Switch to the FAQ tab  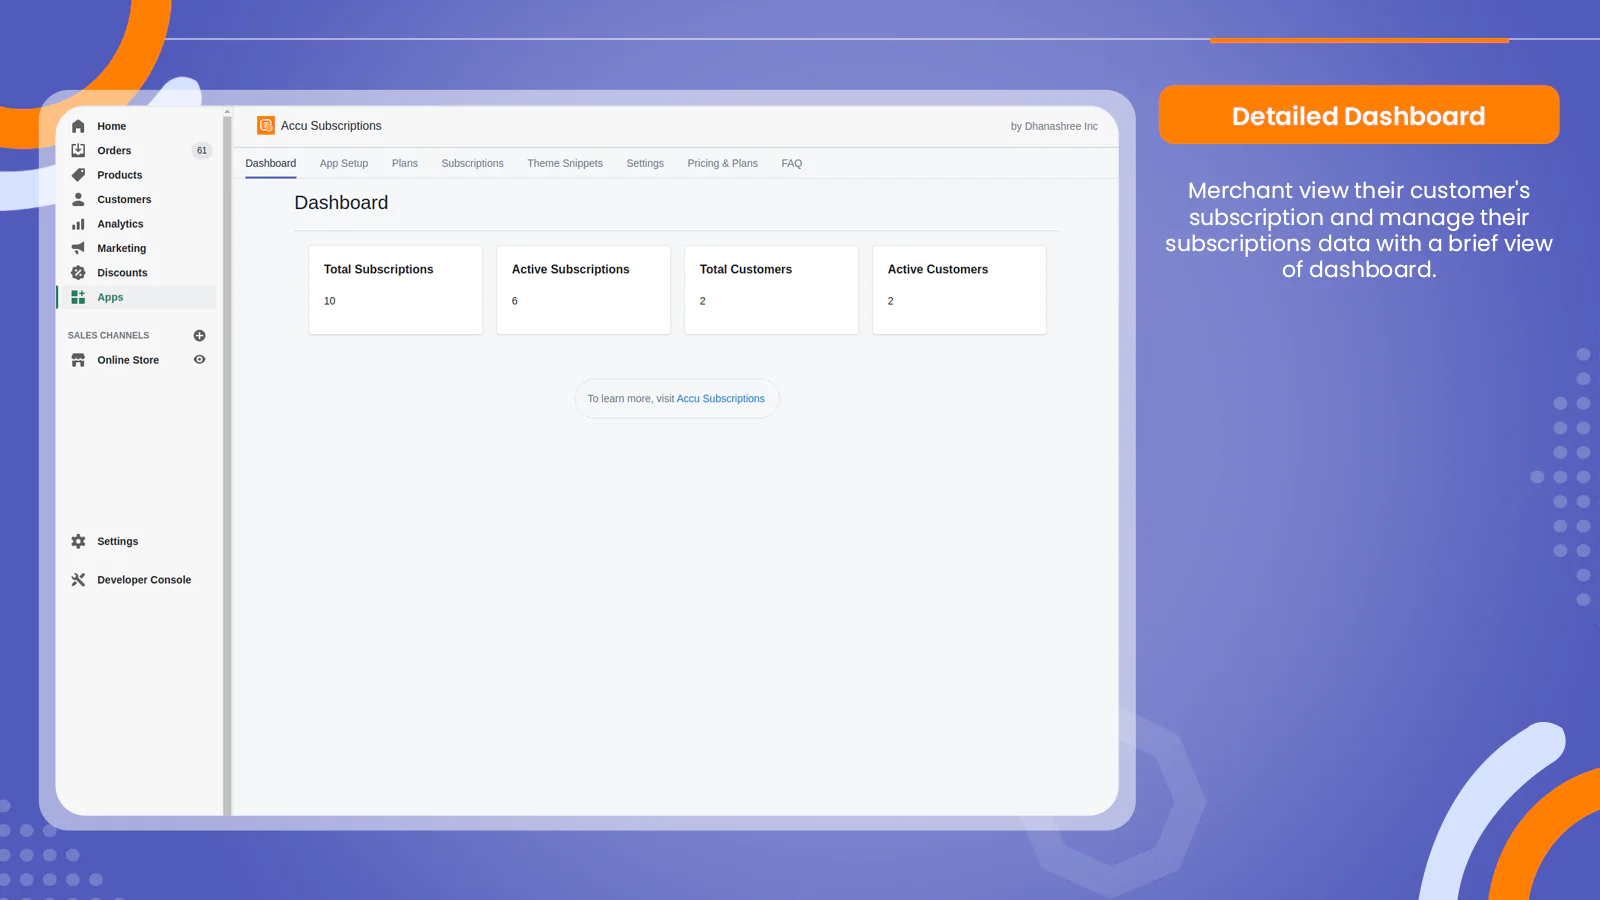pos(792,163)
